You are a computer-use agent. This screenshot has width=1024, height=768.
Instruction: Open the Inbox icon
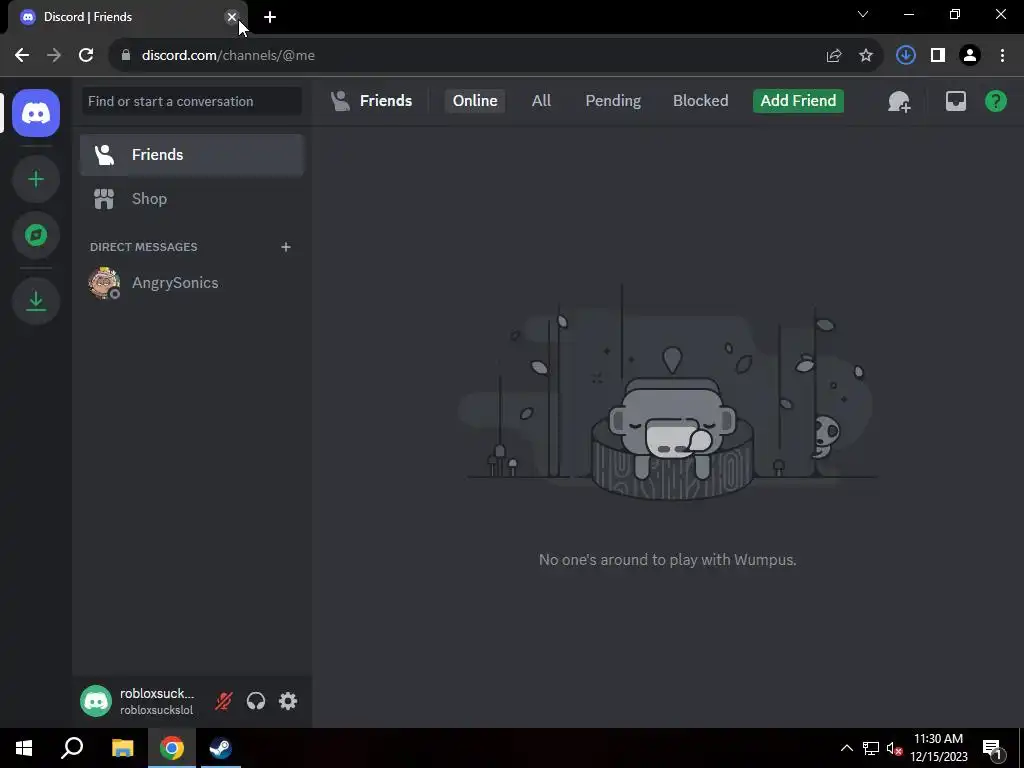pyautogui.click(x=955, y=101)
